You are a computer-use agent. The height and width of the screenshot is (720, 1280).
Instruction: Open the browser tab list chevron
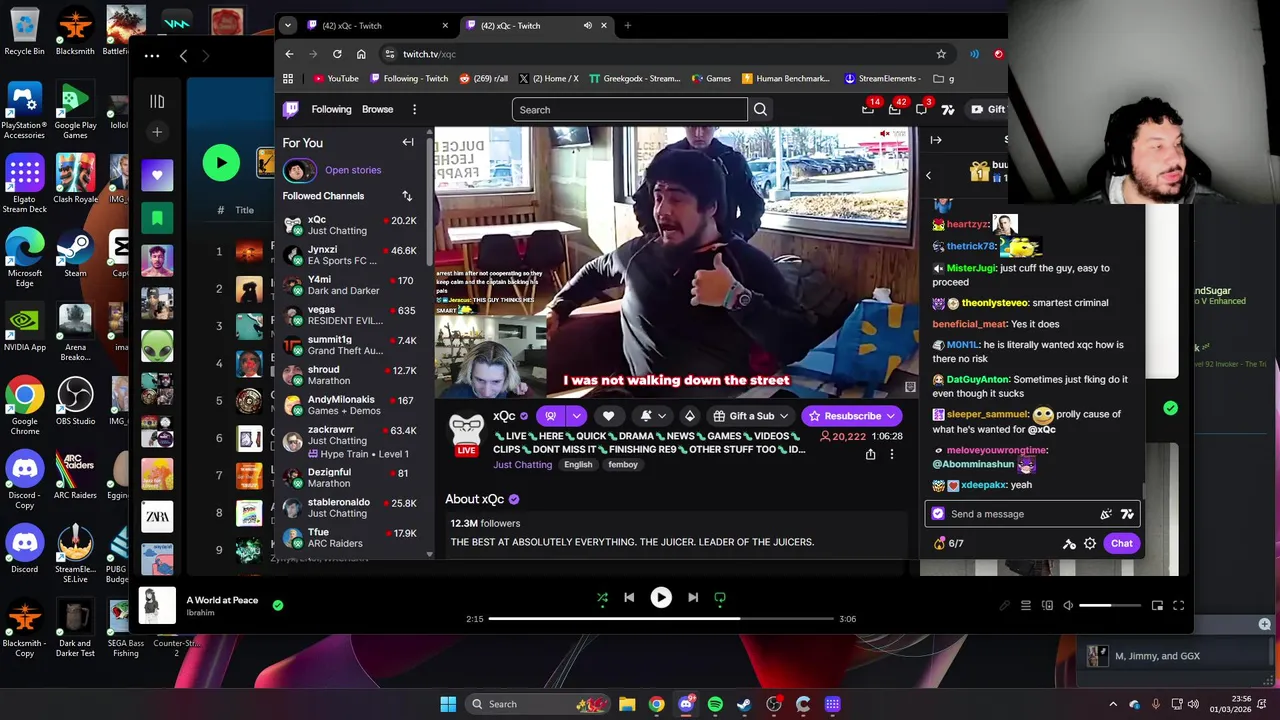tap(288, 25)
